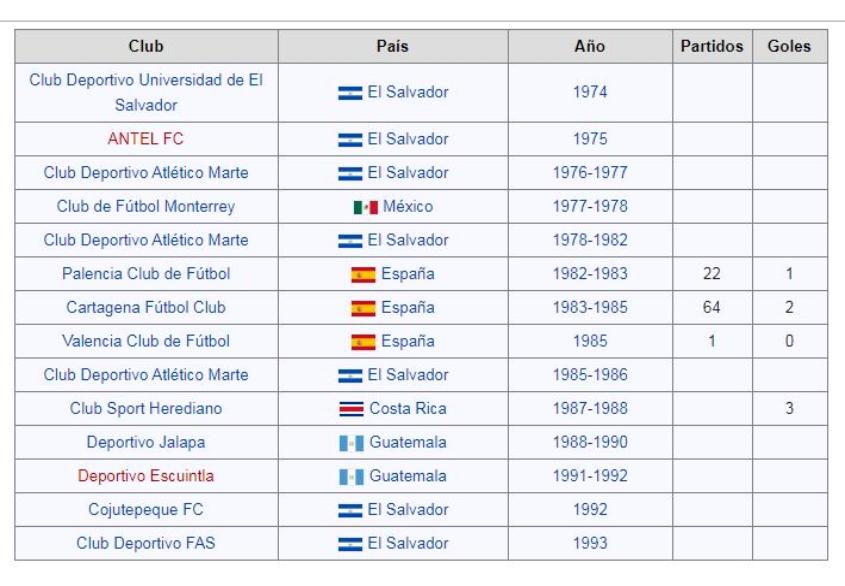The image size is (845, 586).
Task: Click the El Salvador flag in the 1974 row
Action: [350, 93]
